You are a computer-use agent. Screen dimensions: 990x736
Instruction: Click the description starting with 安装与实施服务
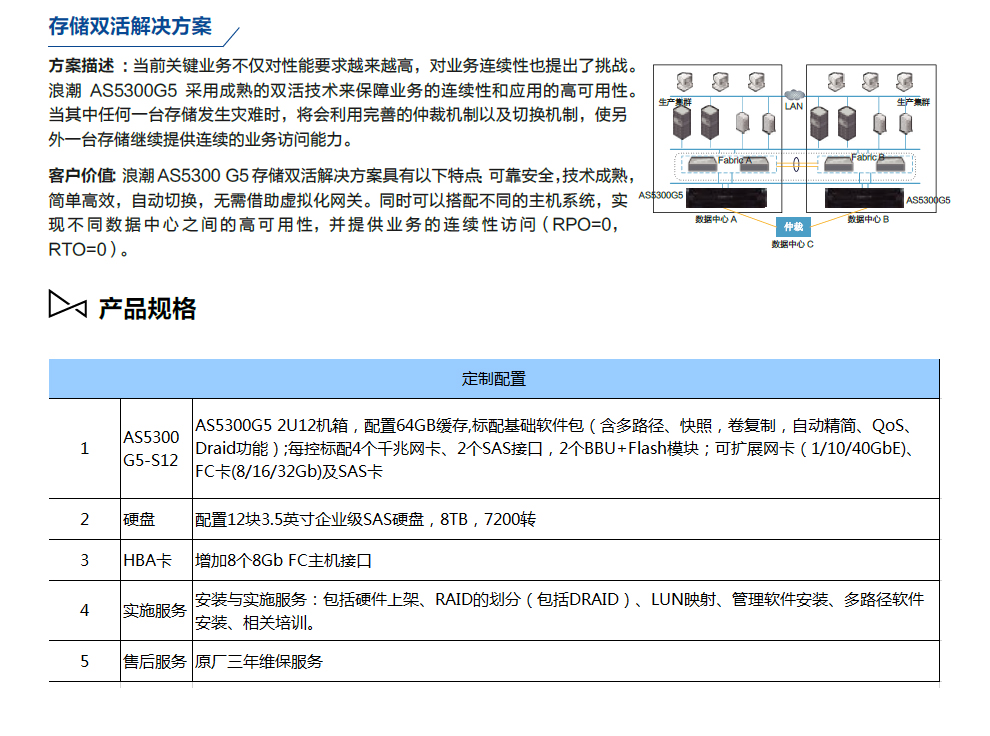(559, 611)
